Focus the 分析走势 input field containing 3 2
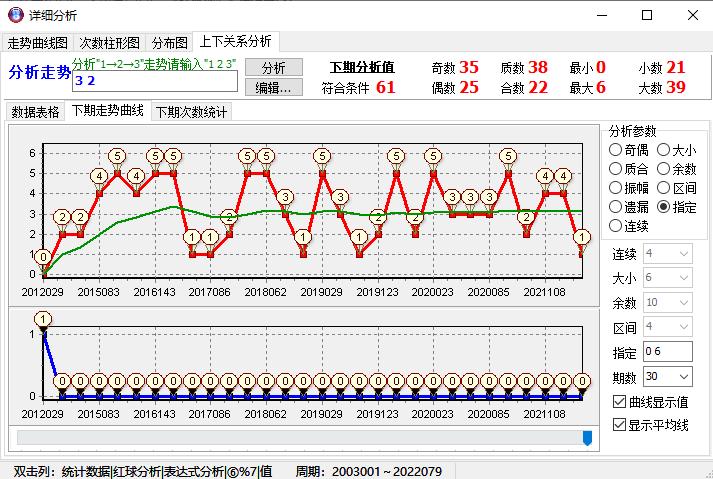713x479 pixels. click(x=155, y=81)
